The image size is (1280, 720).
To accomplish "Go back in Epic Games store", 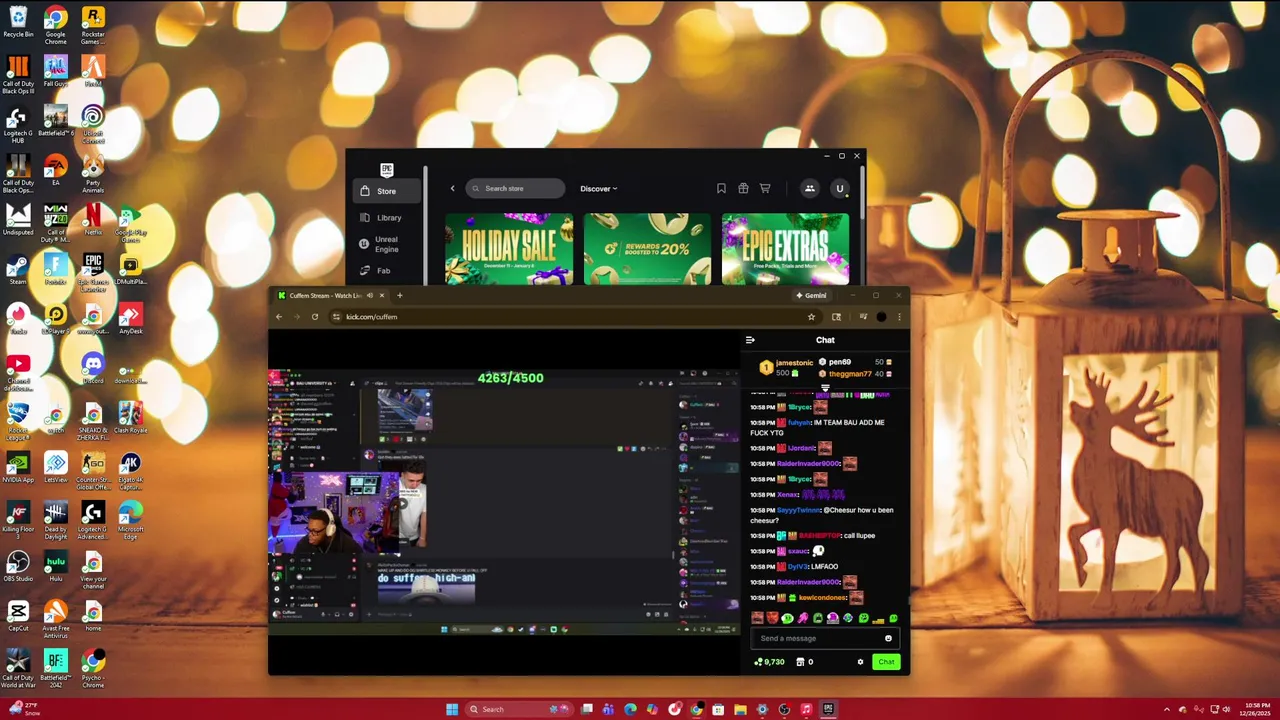I will click(x=452, y=188).
